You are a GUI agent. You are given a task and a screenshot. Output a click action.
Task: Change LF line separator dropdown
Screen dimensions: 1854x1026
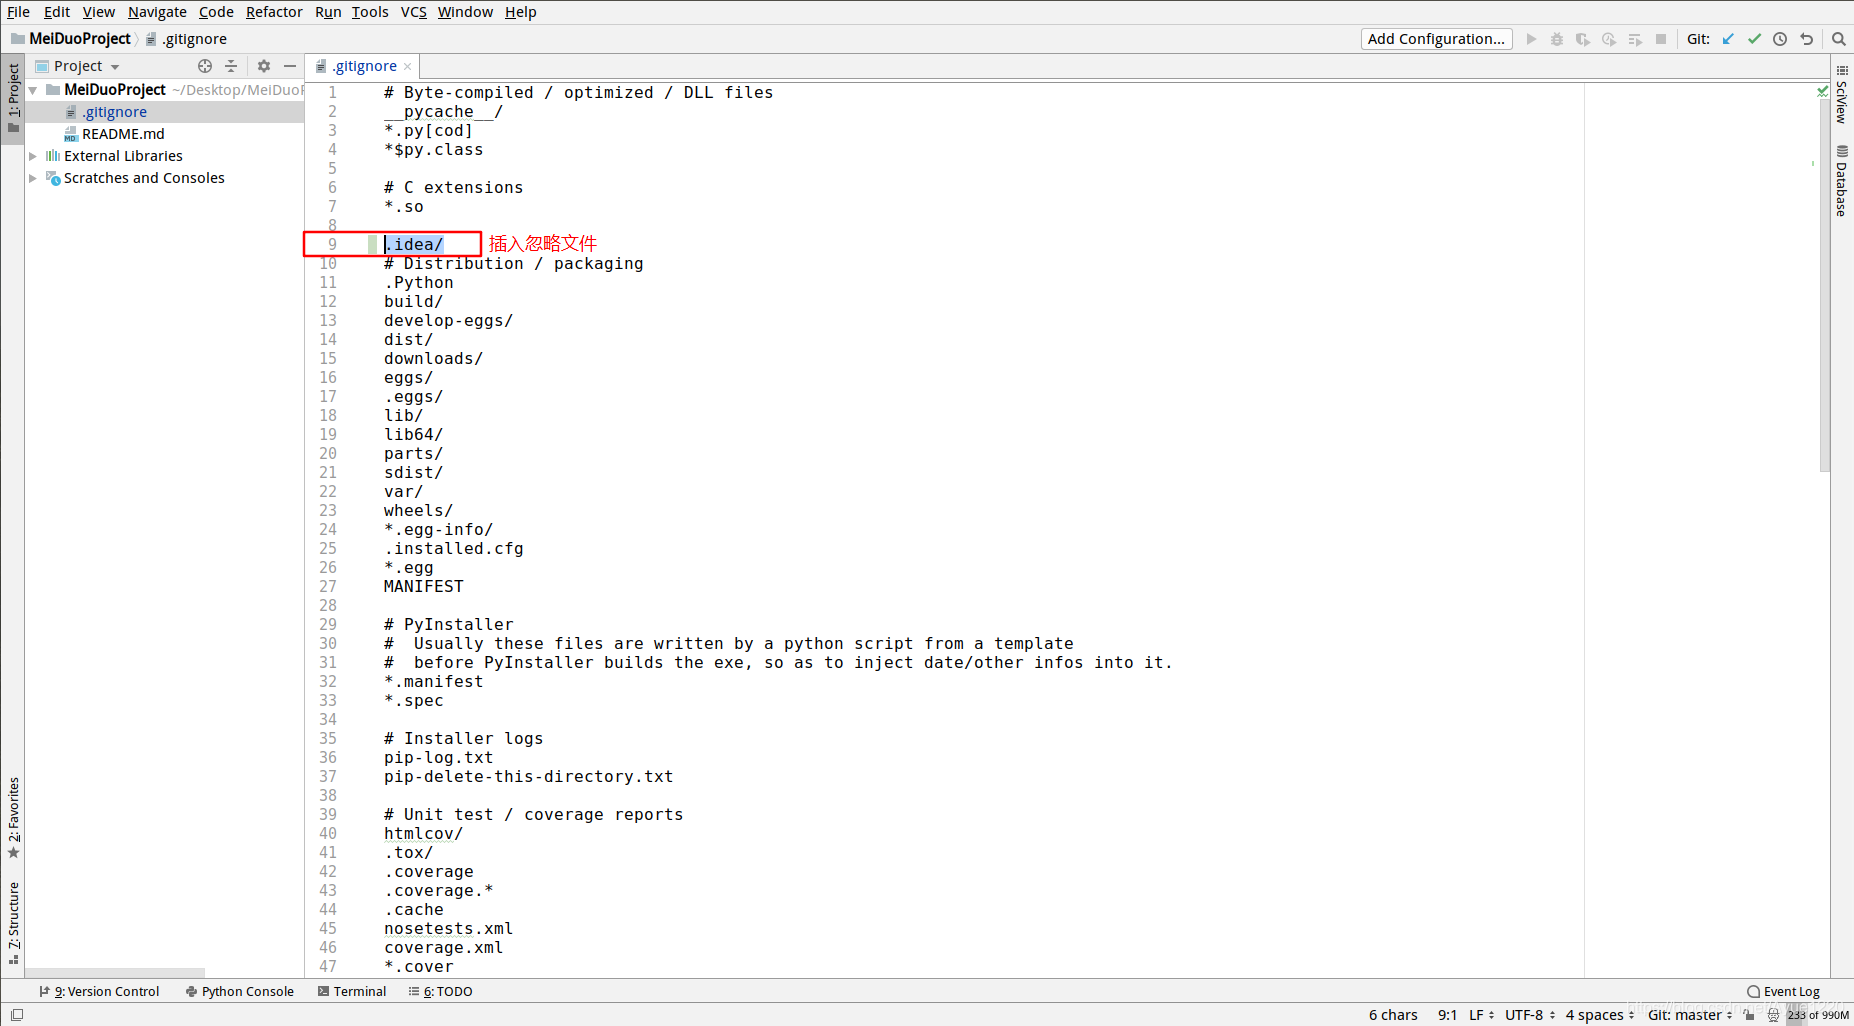[x=1482, y=1015]
